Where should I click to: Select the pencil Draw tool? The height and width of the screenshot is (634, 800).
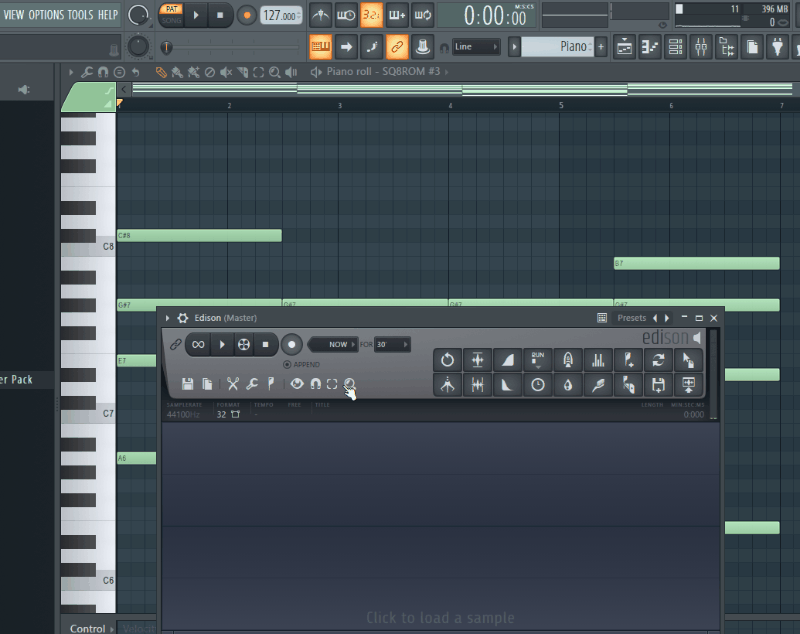coord(161,72)
